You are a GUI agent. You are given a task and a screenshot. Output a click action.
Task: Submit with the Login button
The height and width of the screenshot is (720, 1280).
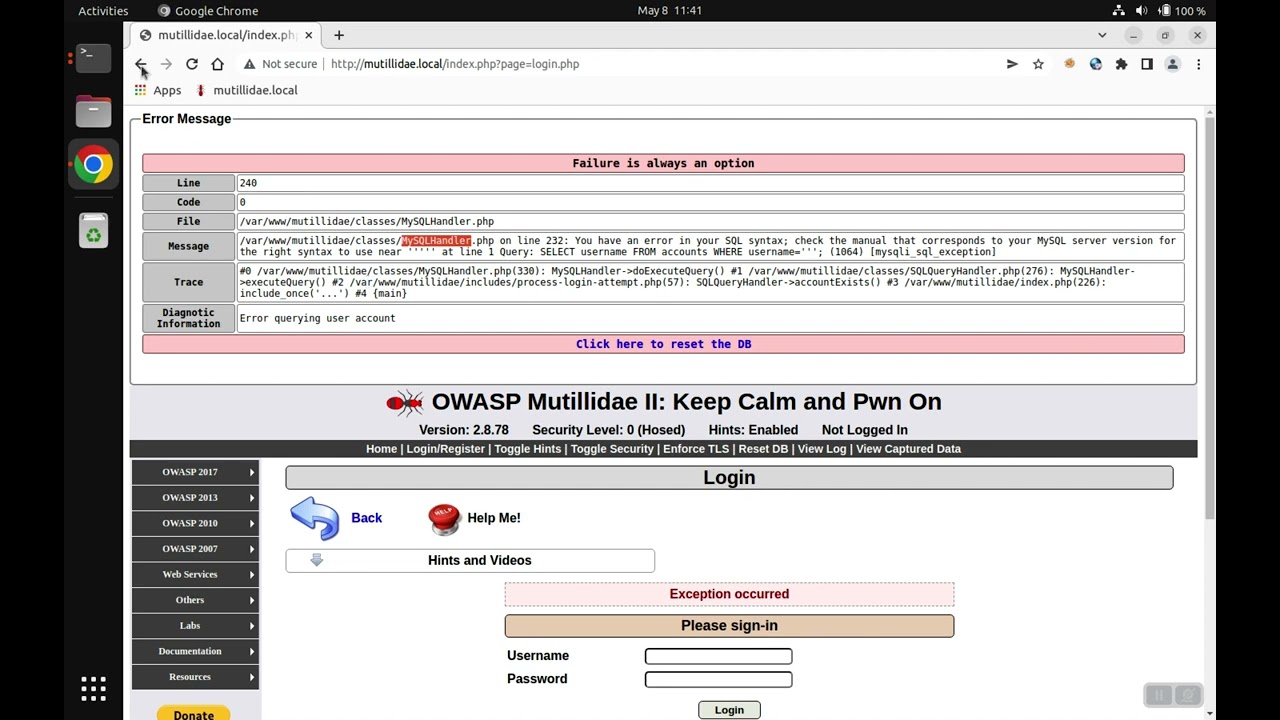coord(729,710)
